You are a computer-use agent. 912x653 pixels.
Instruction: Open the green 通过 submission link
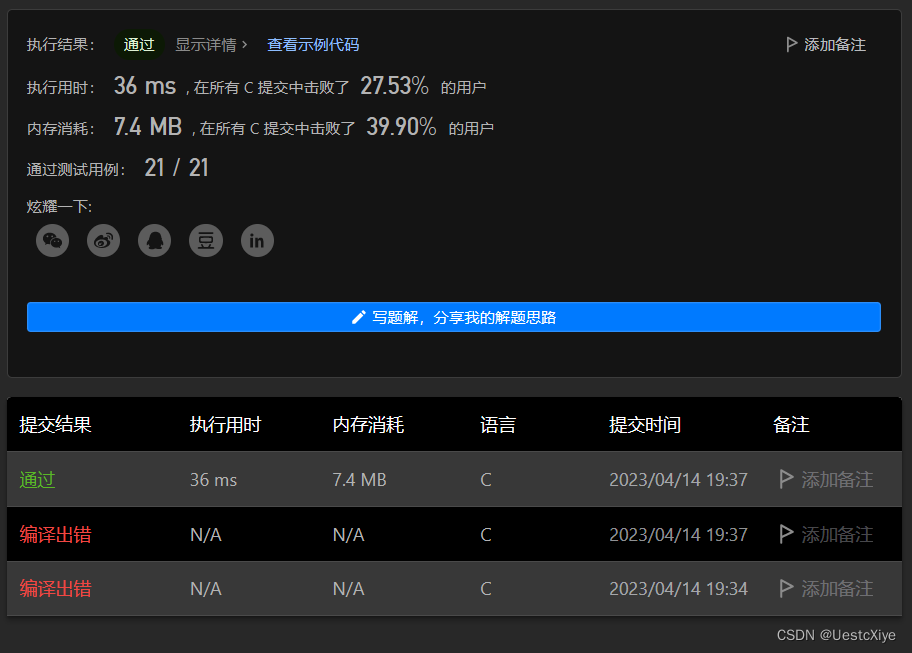[37, 480]
